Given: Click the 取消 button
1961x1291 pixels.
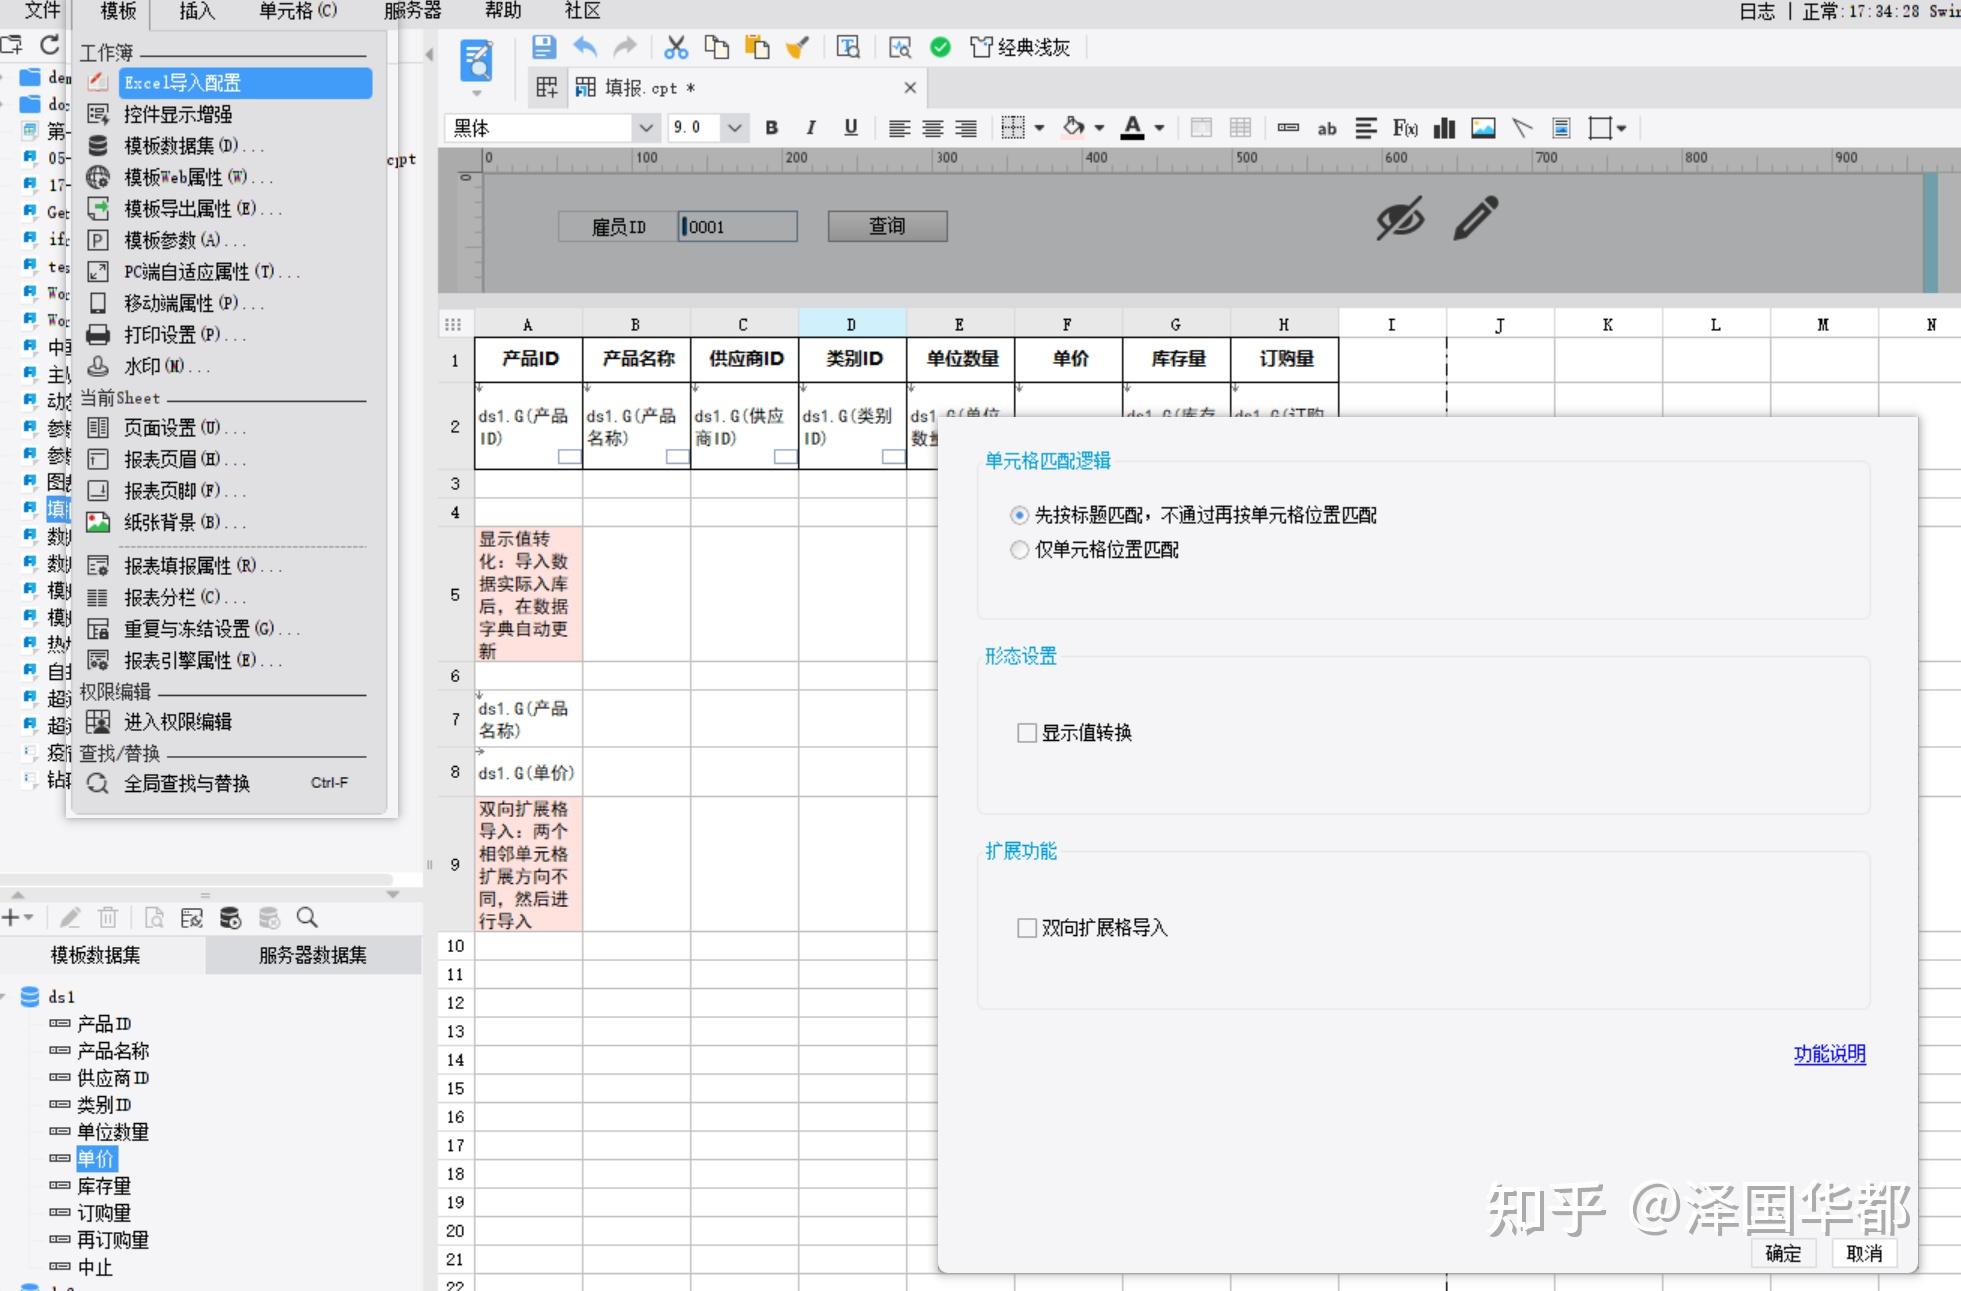Looking at the screenshot, I should (1864, 1253).
